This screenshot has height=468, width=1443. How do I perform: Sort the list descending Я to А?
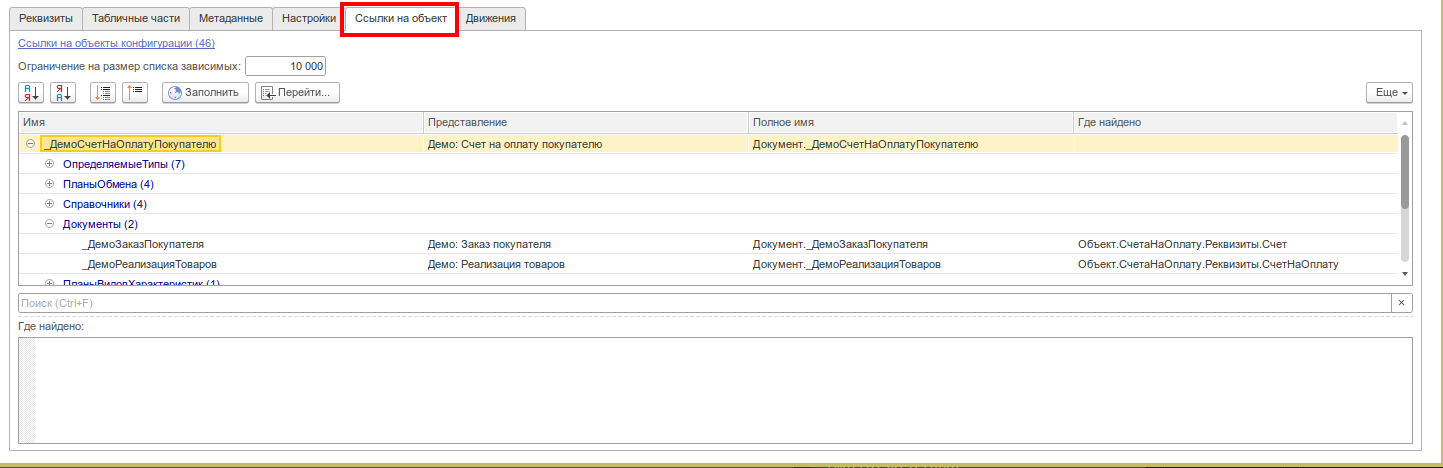pos(63,93)
